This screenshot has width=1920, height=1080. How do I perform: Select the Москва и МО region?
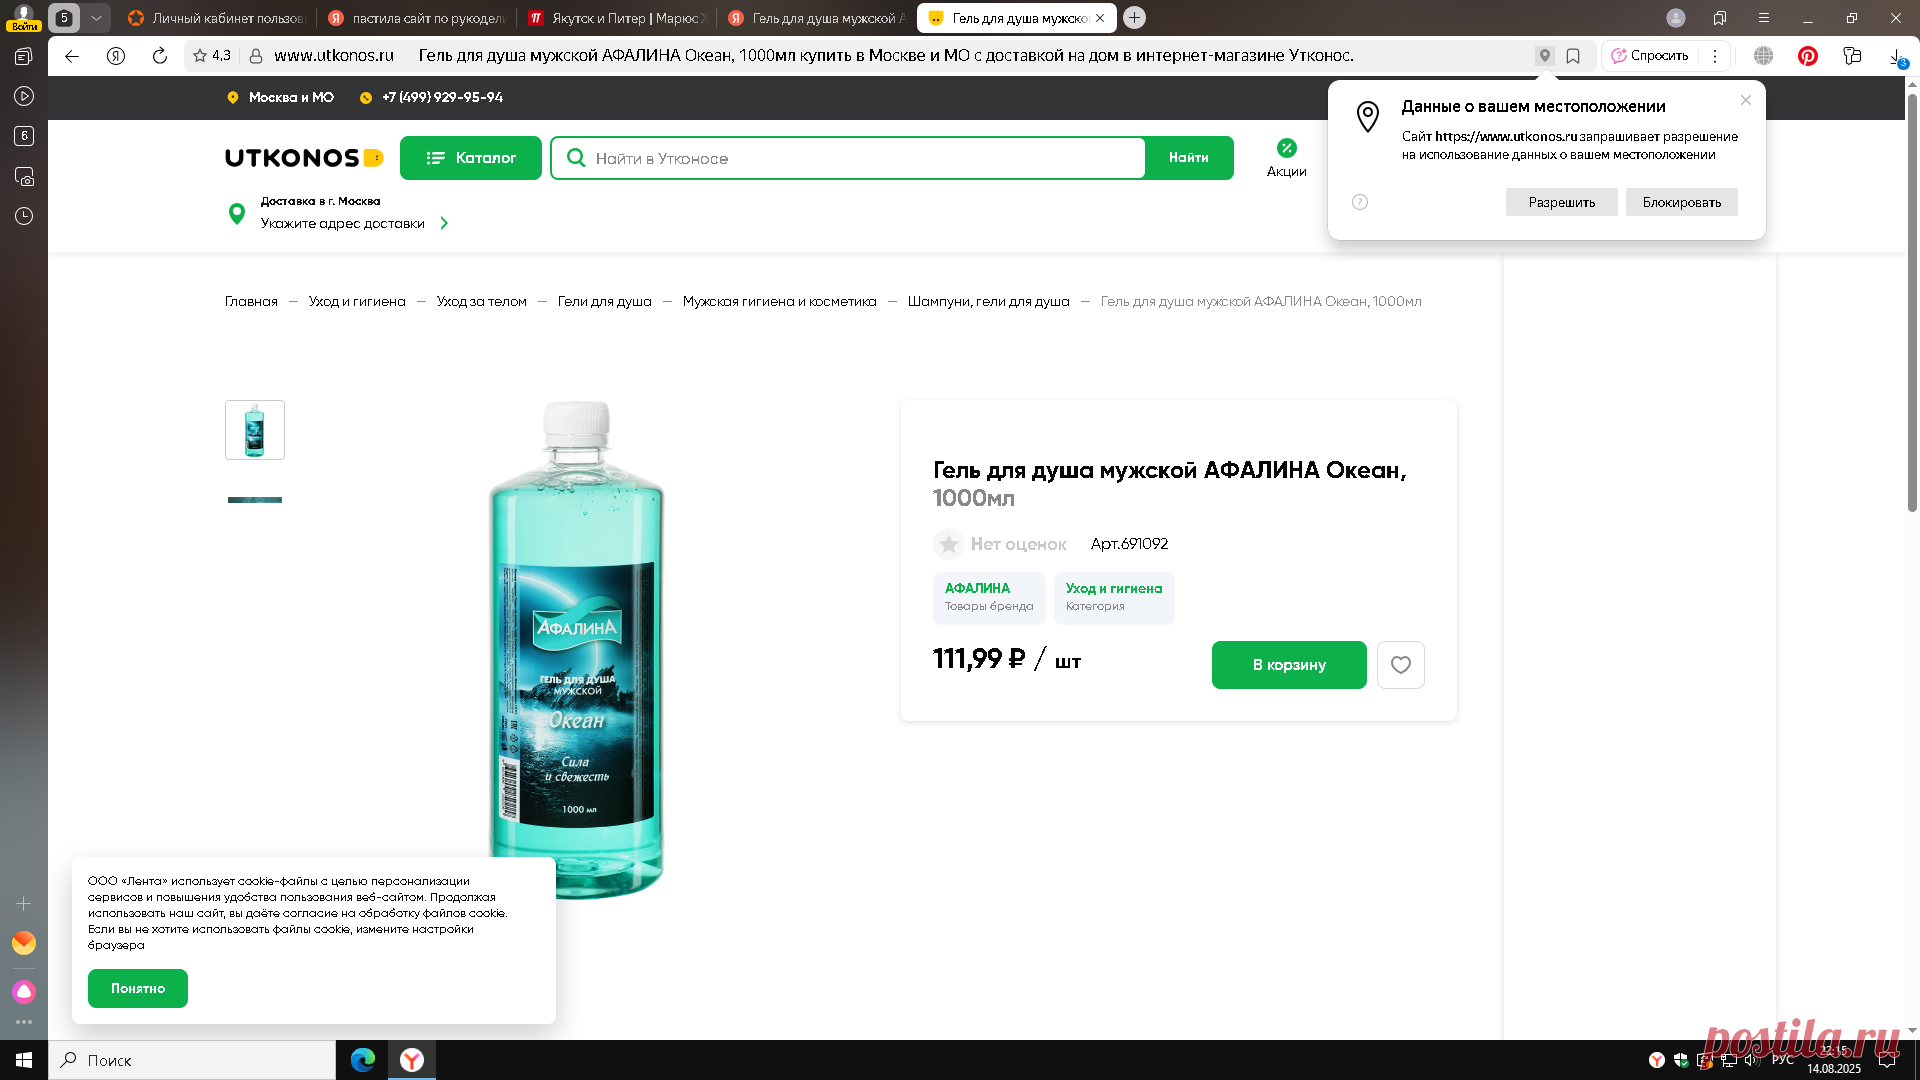tap(281, 97)
